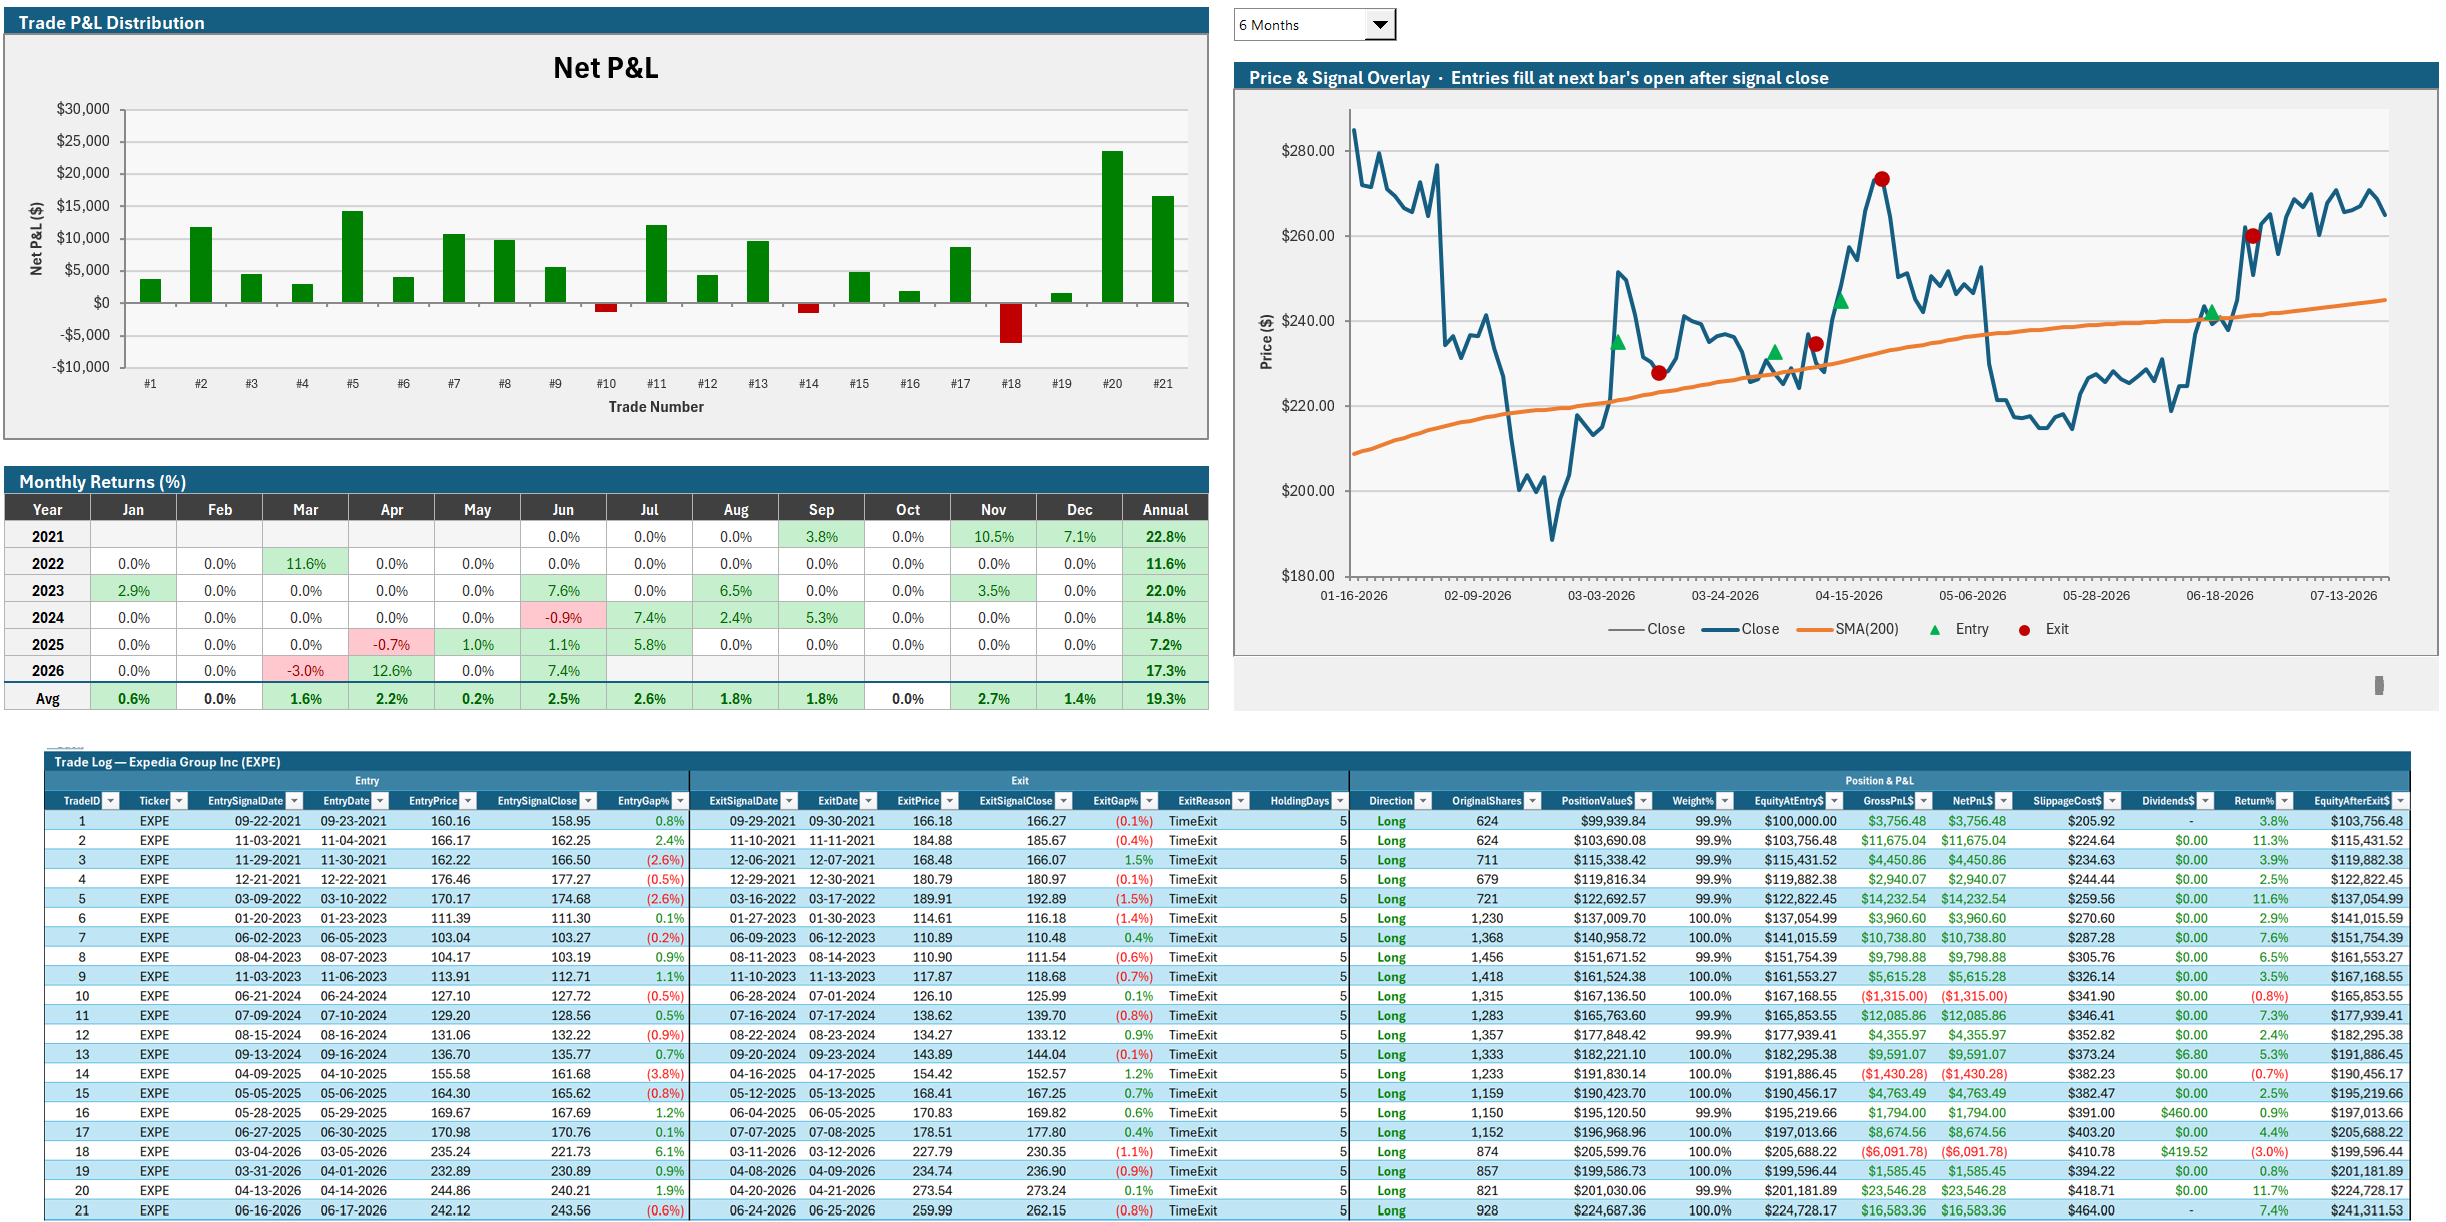The height and width of the screenshot is (1222, 2446).
Task: Open the Direction column filter
Action: point(1423,801)
